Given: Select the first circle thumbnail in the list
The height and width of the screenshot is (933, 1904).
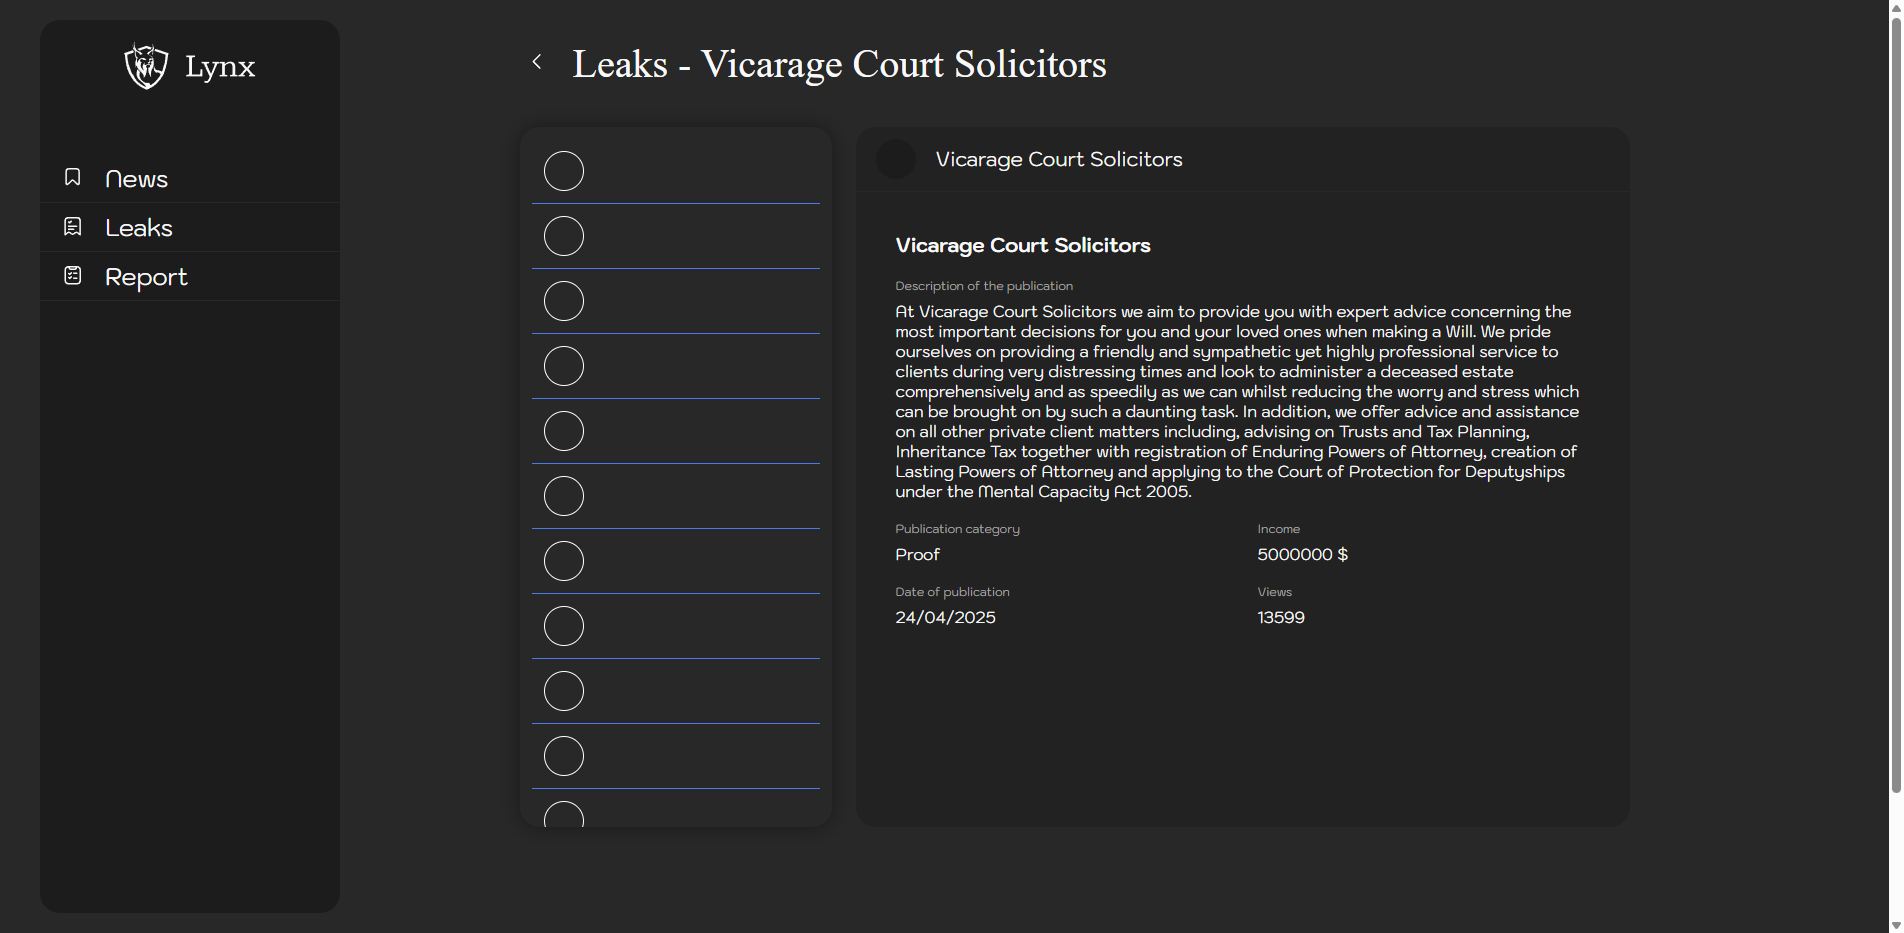Looking at the screenshot, I should point(564,171).
